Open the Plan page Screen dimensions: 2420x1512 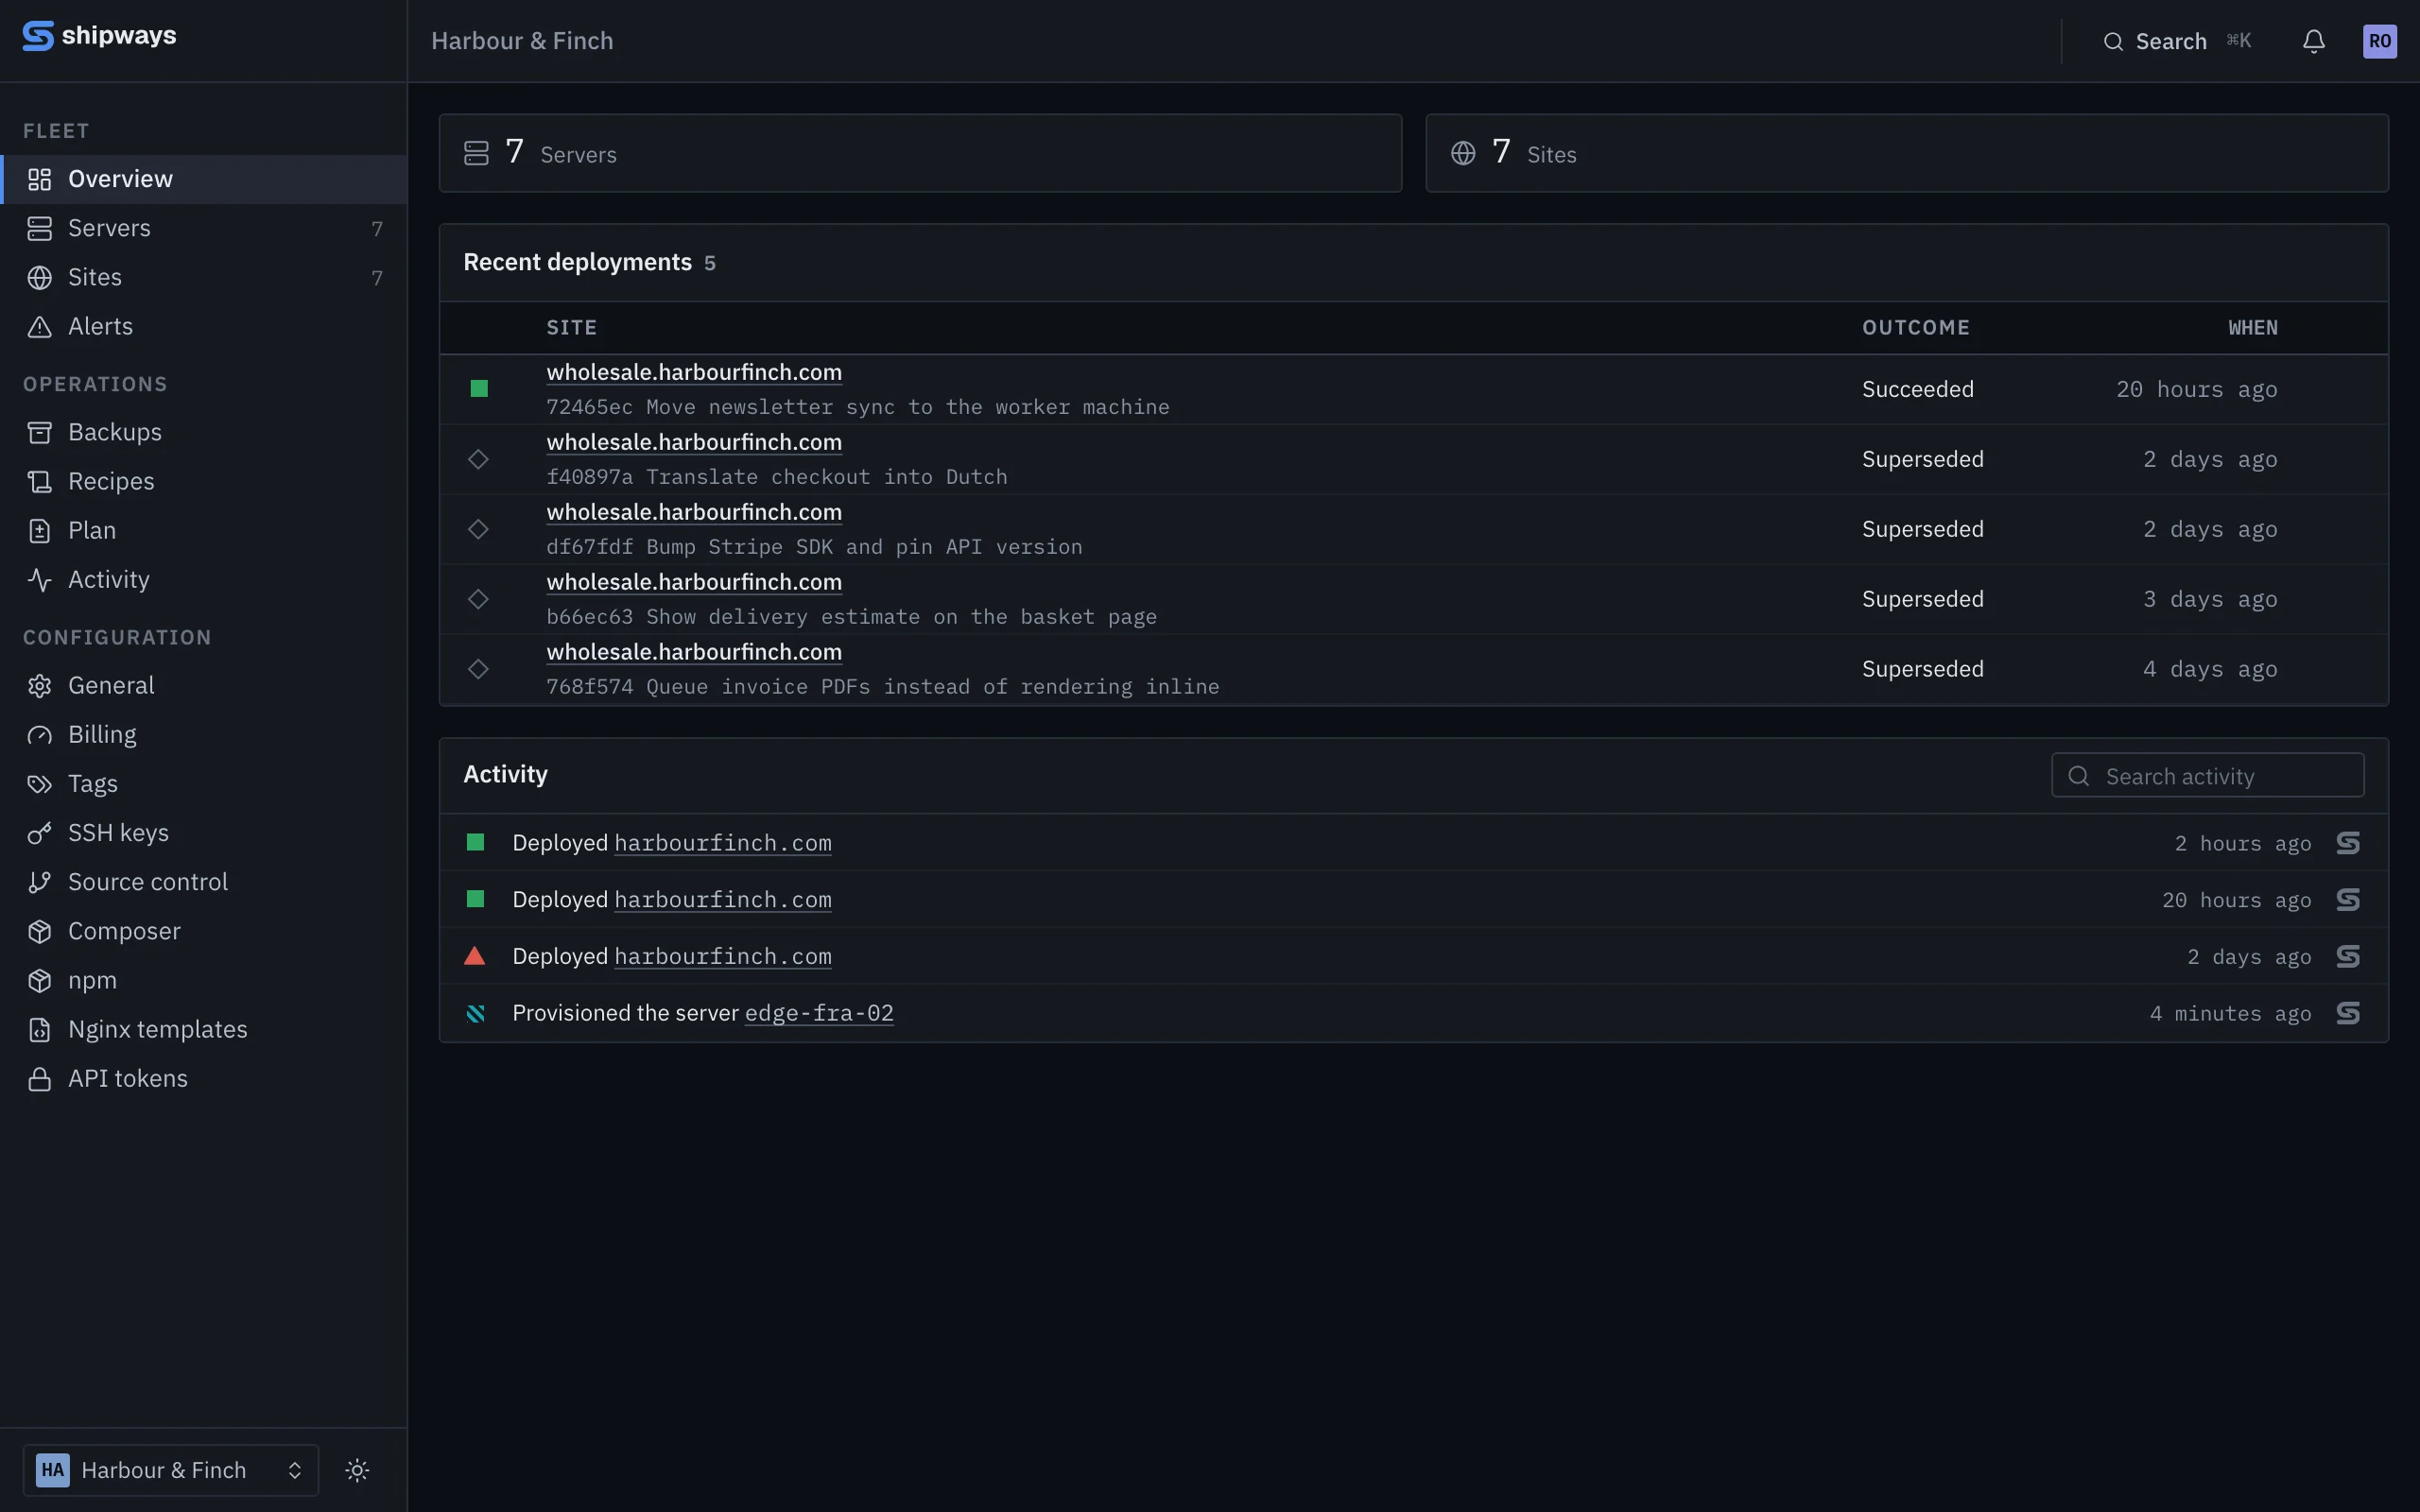coord(204,530)
